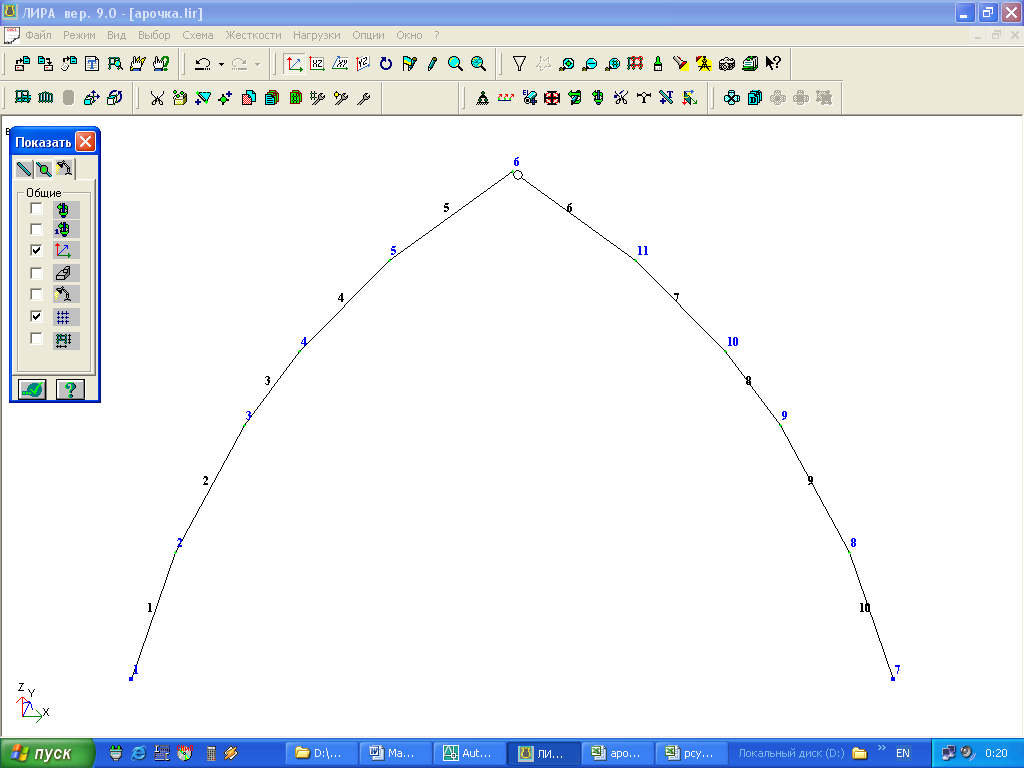Image resolution: width=1024 pixels, height=768 pixels.
Task: Click the red loads arrows icon
Action: [x=505, y=98]
